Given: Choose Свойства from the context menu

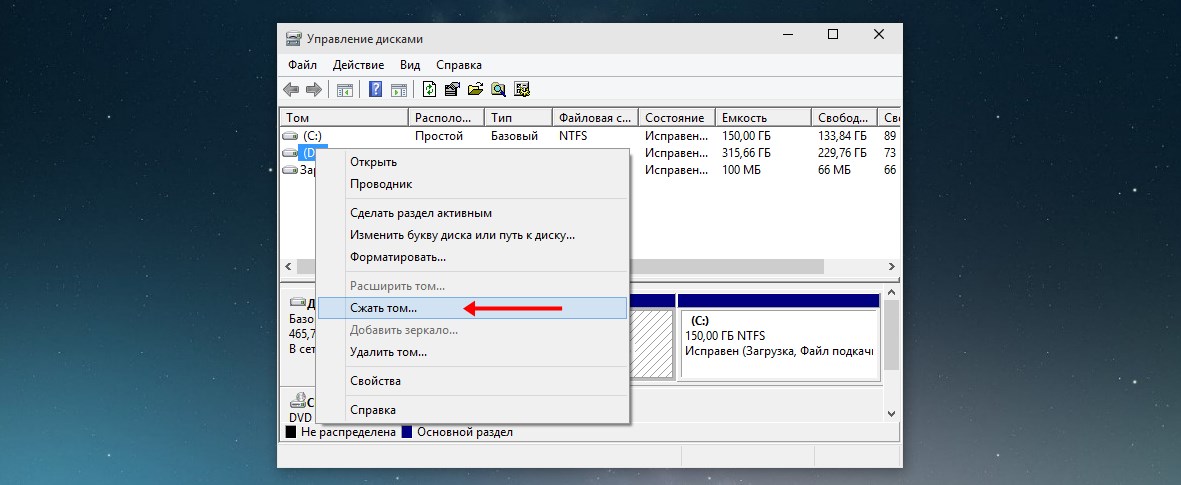Looking at the screenshot, I should click(x=375, y=381).
